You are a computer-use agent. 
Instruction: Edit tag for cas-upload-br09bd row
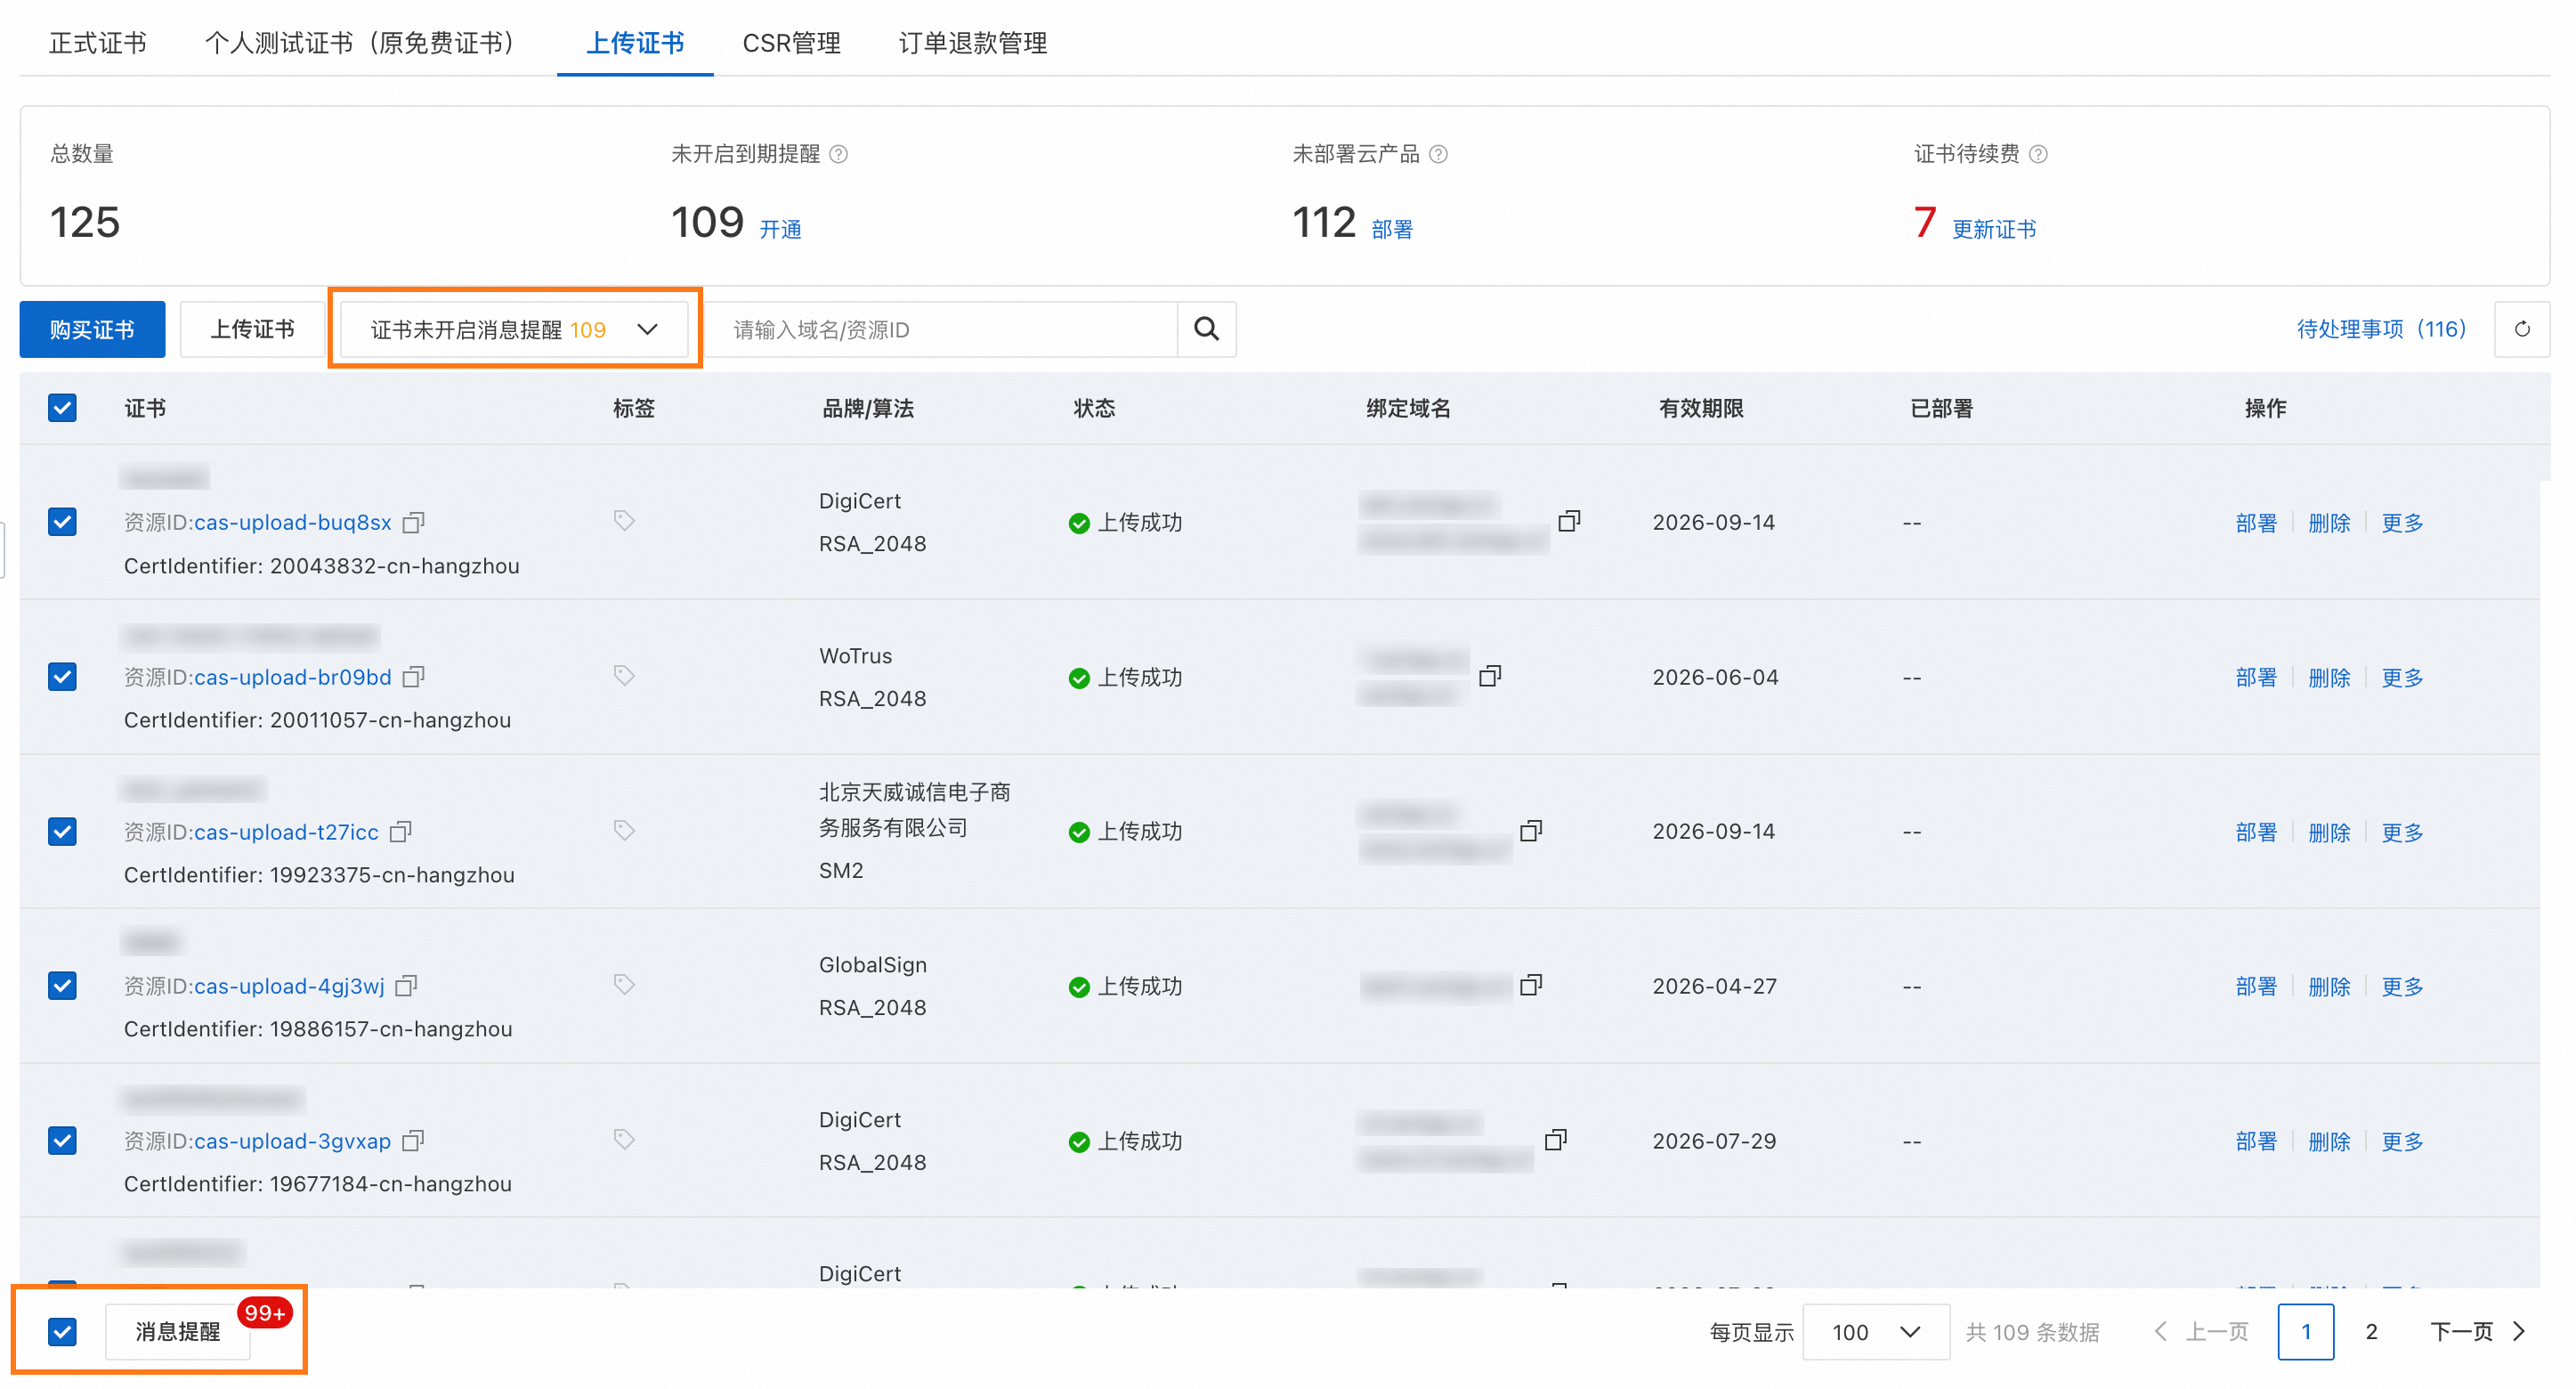[x=624, y=676]
